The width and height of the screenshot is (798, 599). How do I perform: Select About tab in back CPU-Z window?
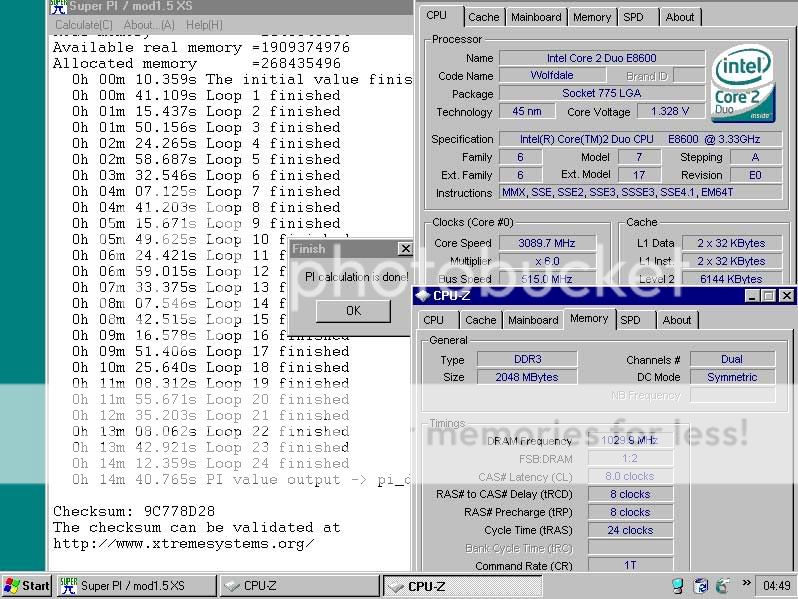pyautogui.click(x=679, y=17)
